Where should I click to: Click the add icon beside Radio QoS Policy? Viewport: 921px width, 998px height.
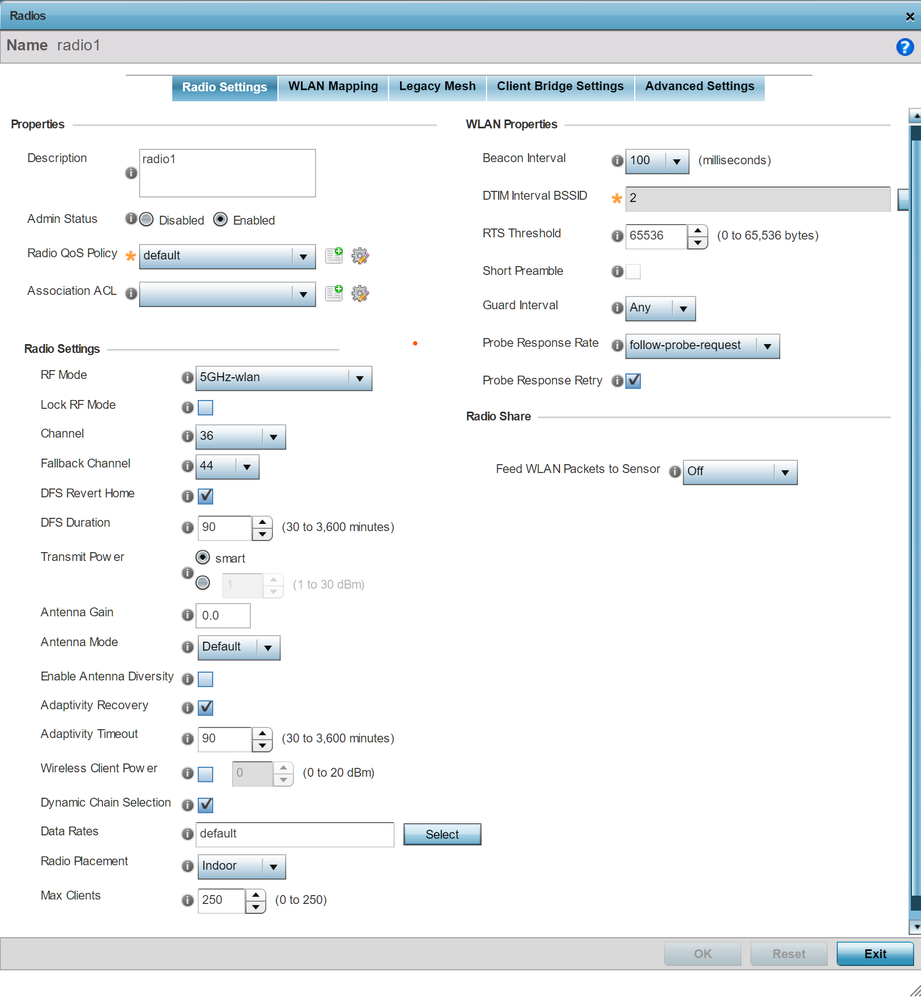[x=334, y=256]
